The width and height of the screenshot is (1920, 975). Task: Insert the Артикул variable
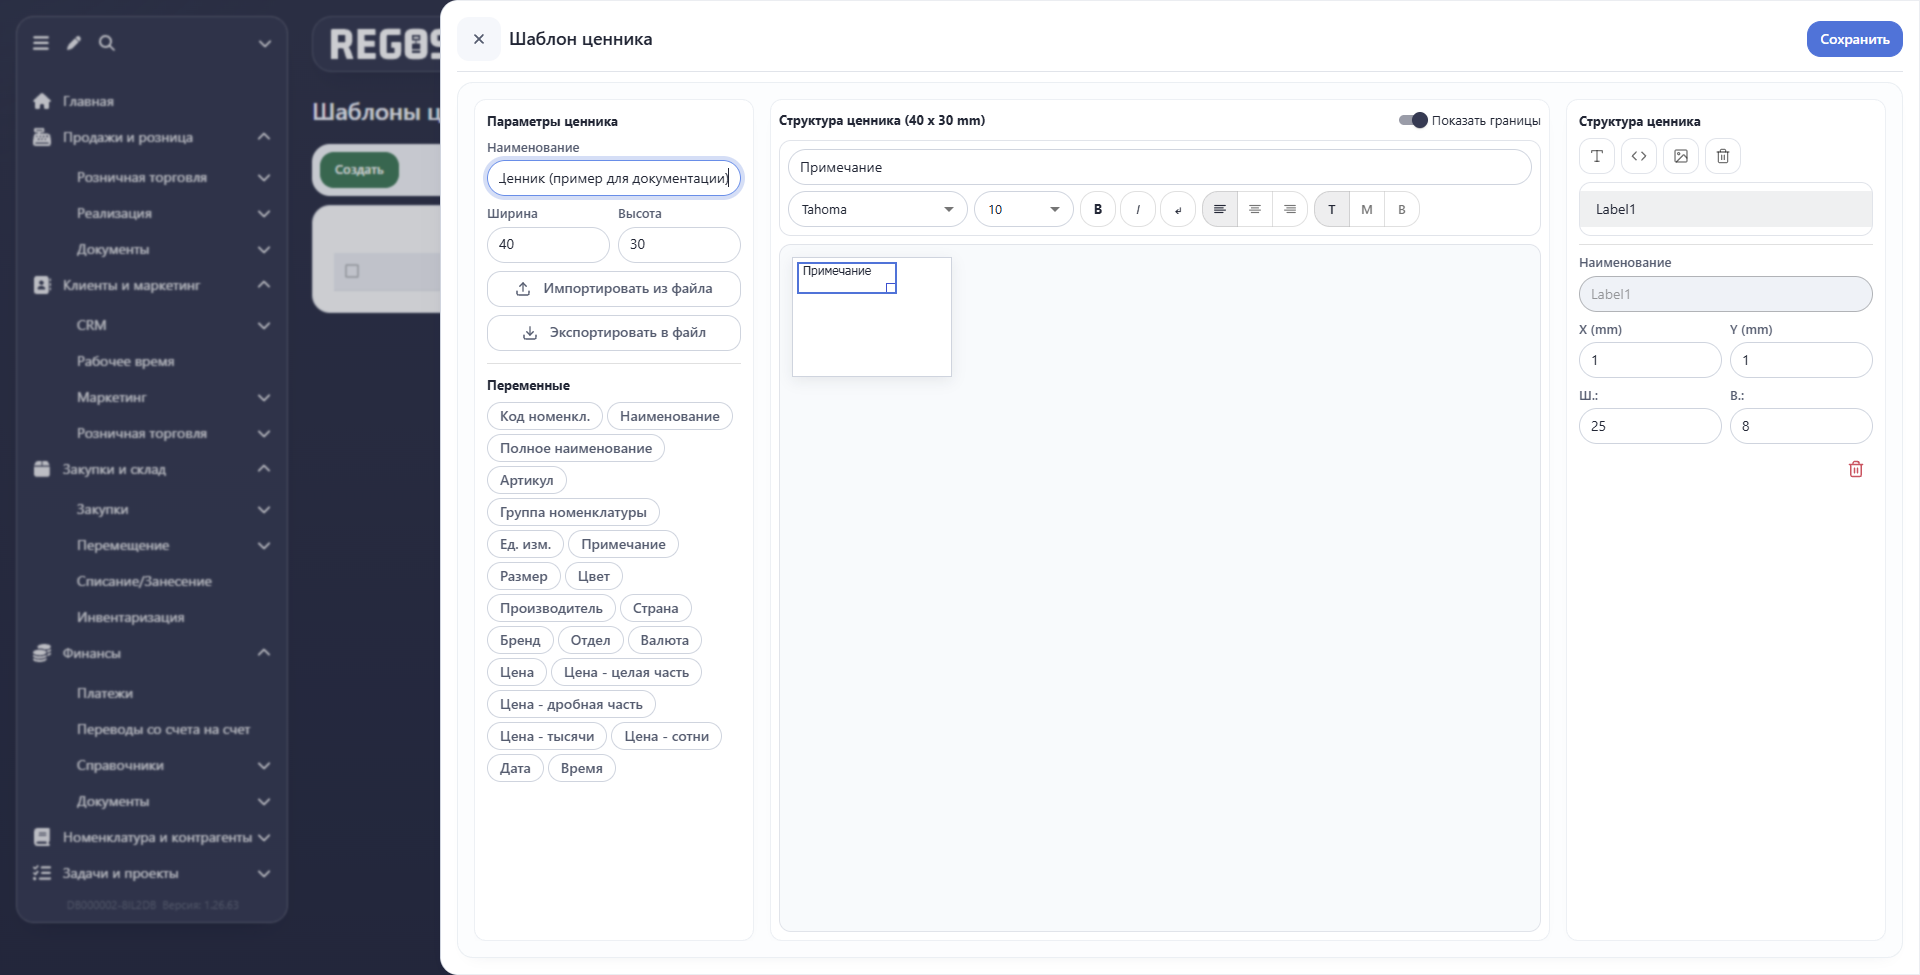[527, 480]
